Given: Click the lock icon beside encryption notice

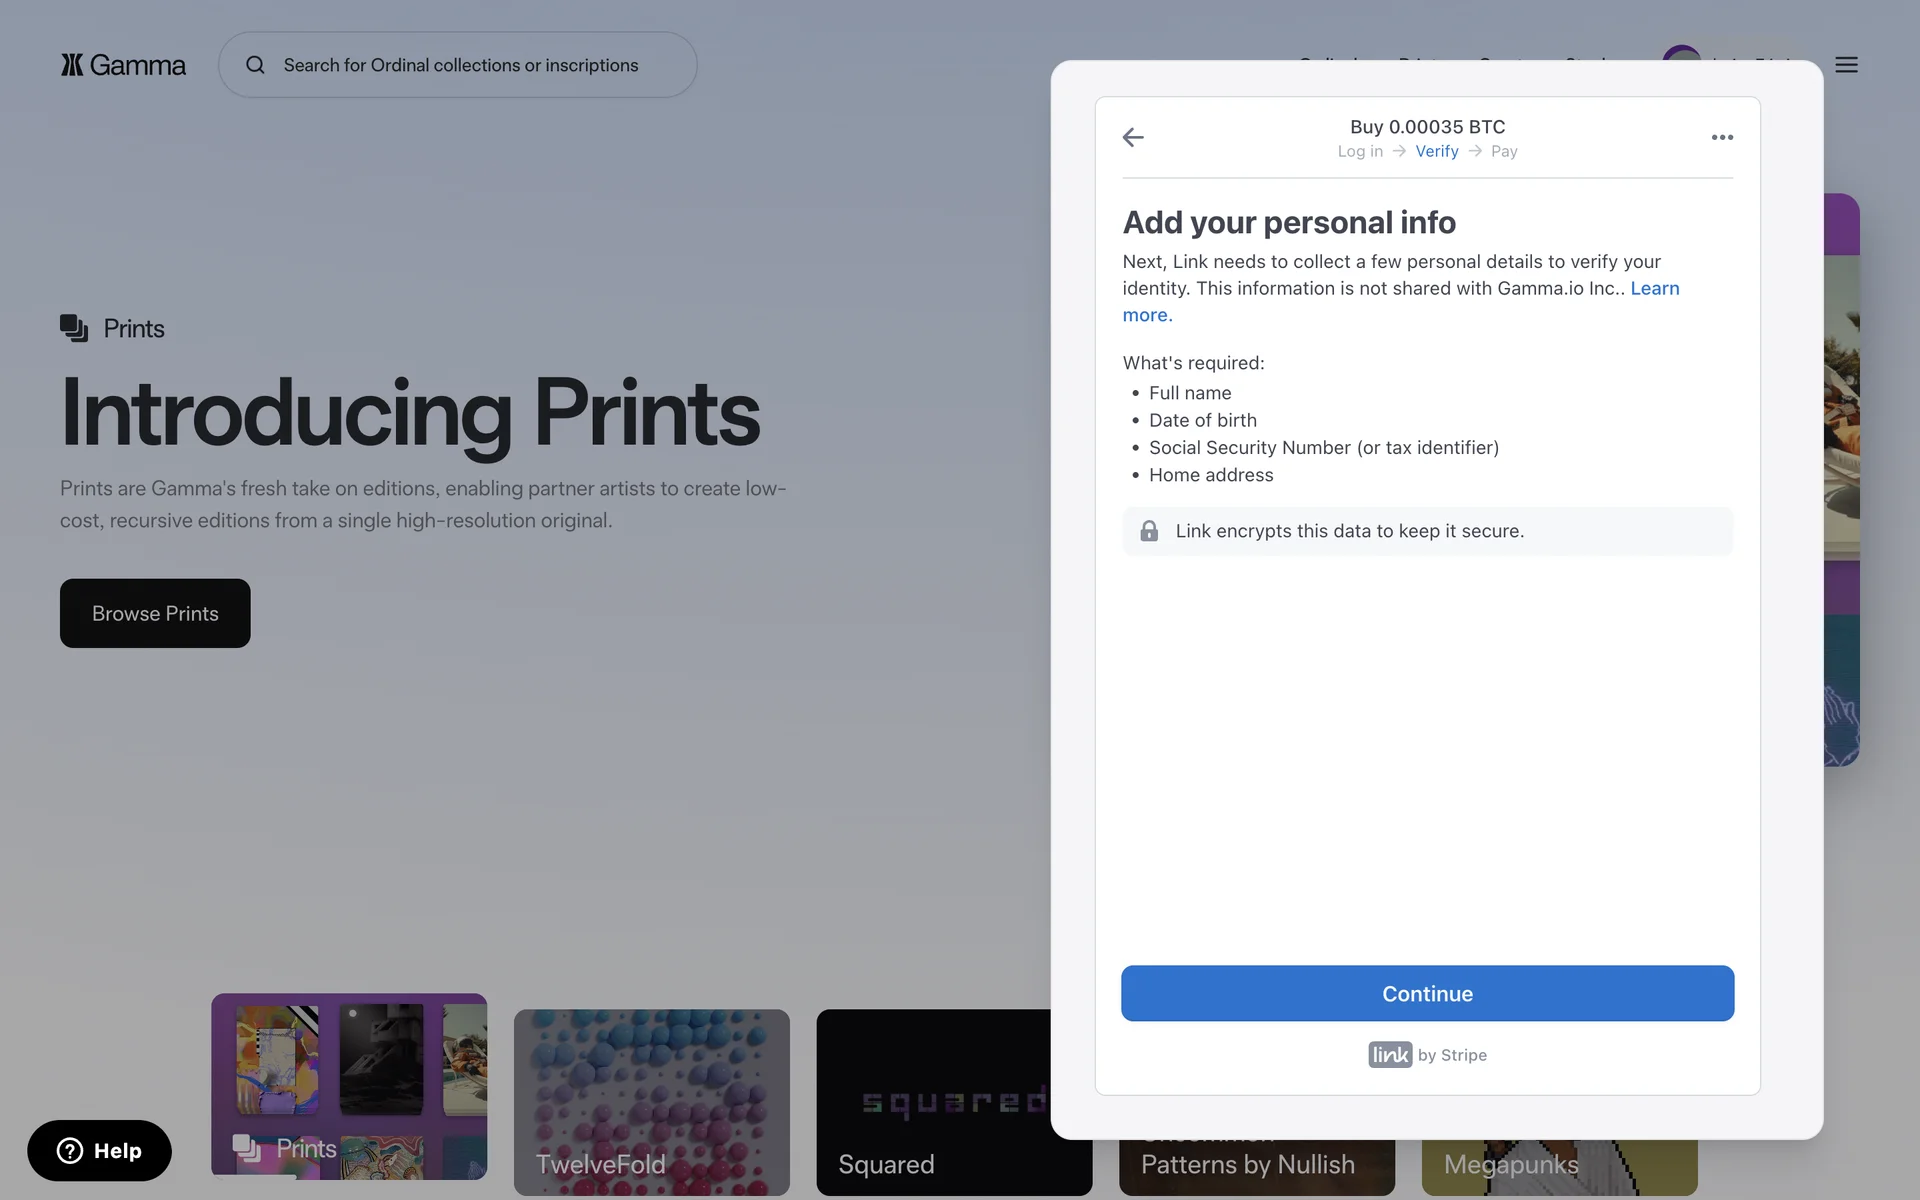Looking at the screenshot, I should (x=1149, y=531).
